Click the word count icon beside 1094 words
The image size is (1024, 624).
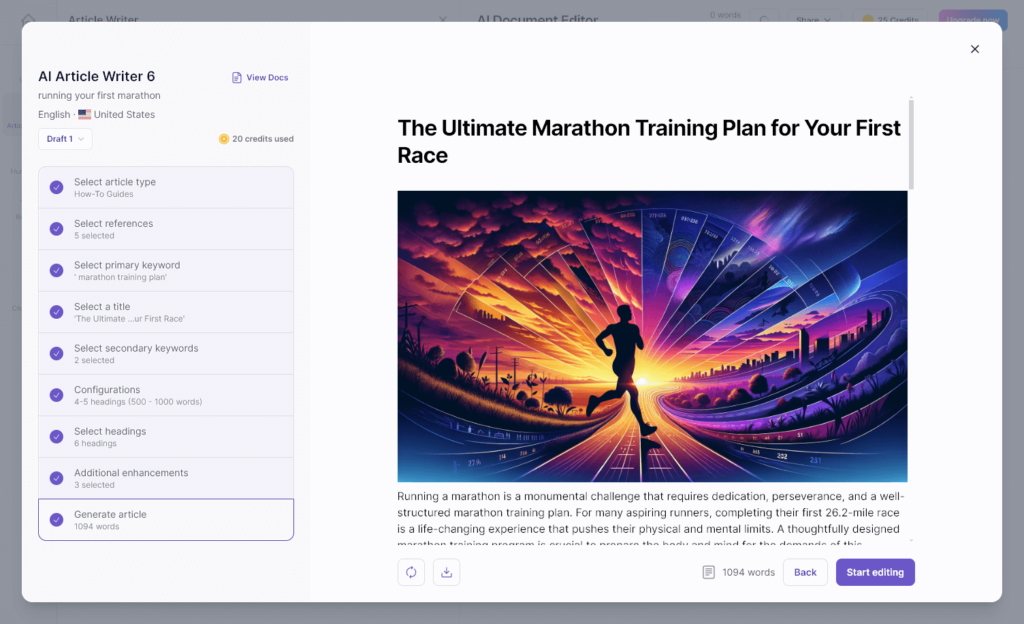coord(707,570)
